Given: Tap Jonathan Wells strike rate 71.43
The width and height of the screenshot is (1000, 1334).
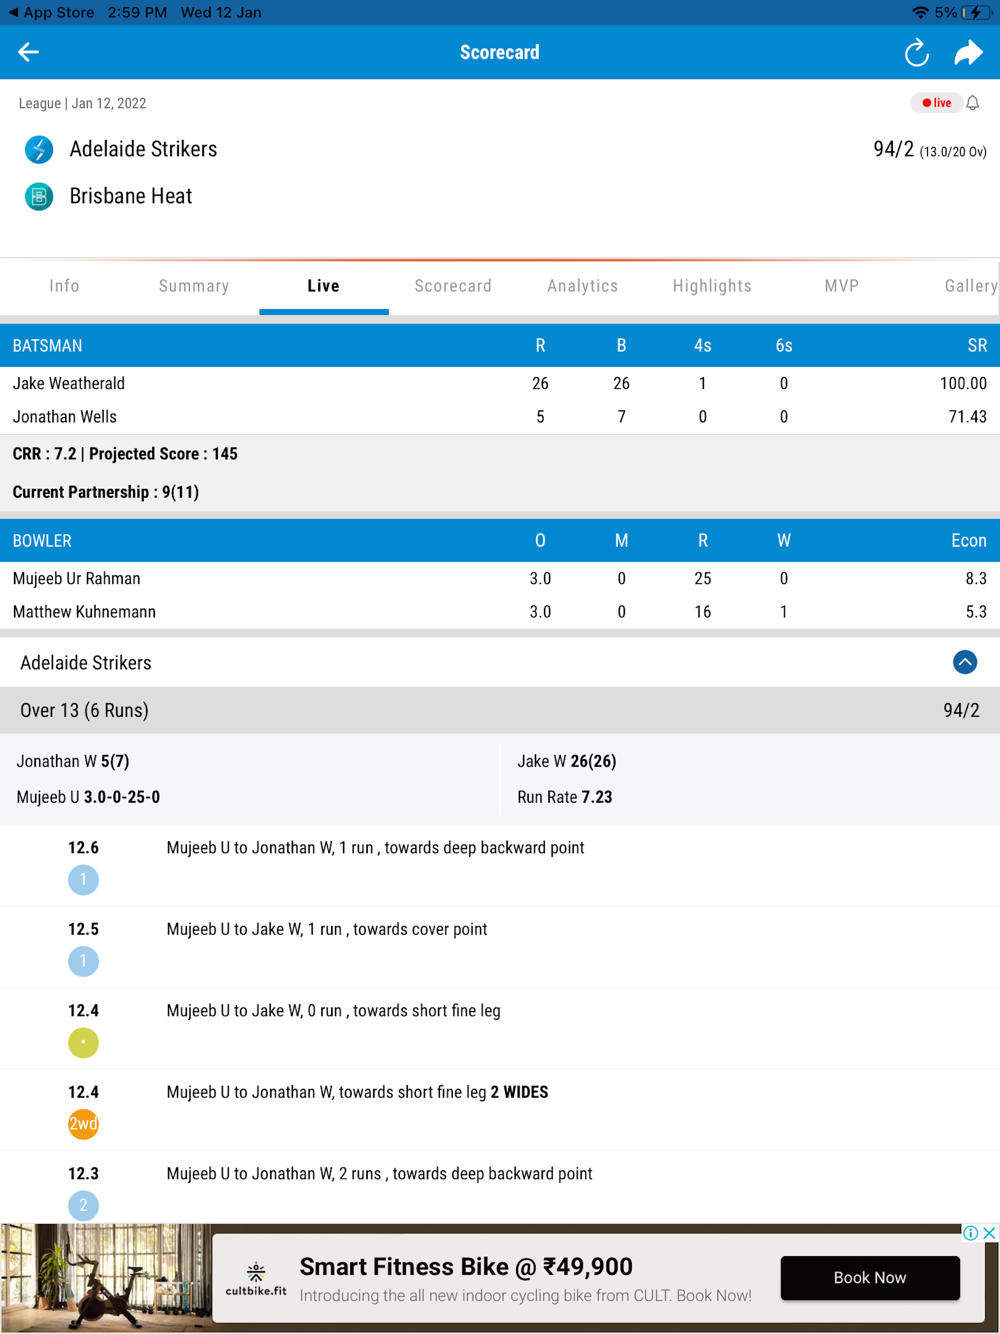Looking at the screenshot, I should coord(967,417).
